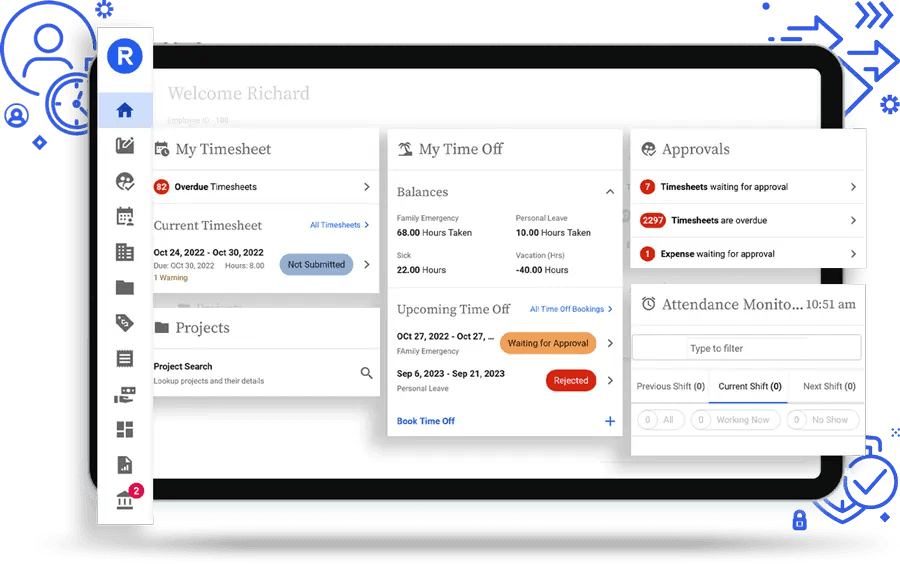Switch to Next Shift tab

tap(829, 386)
